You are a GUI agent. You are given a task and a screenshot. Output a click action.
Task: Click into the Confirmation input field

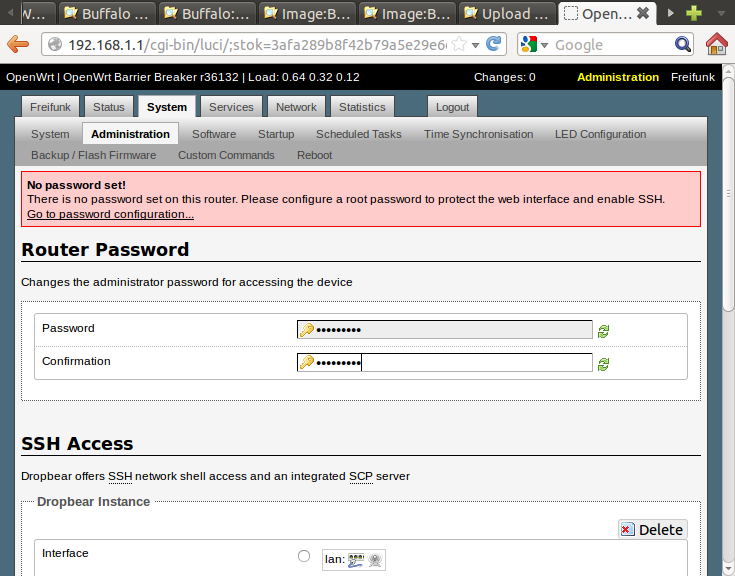pos(444,362)
